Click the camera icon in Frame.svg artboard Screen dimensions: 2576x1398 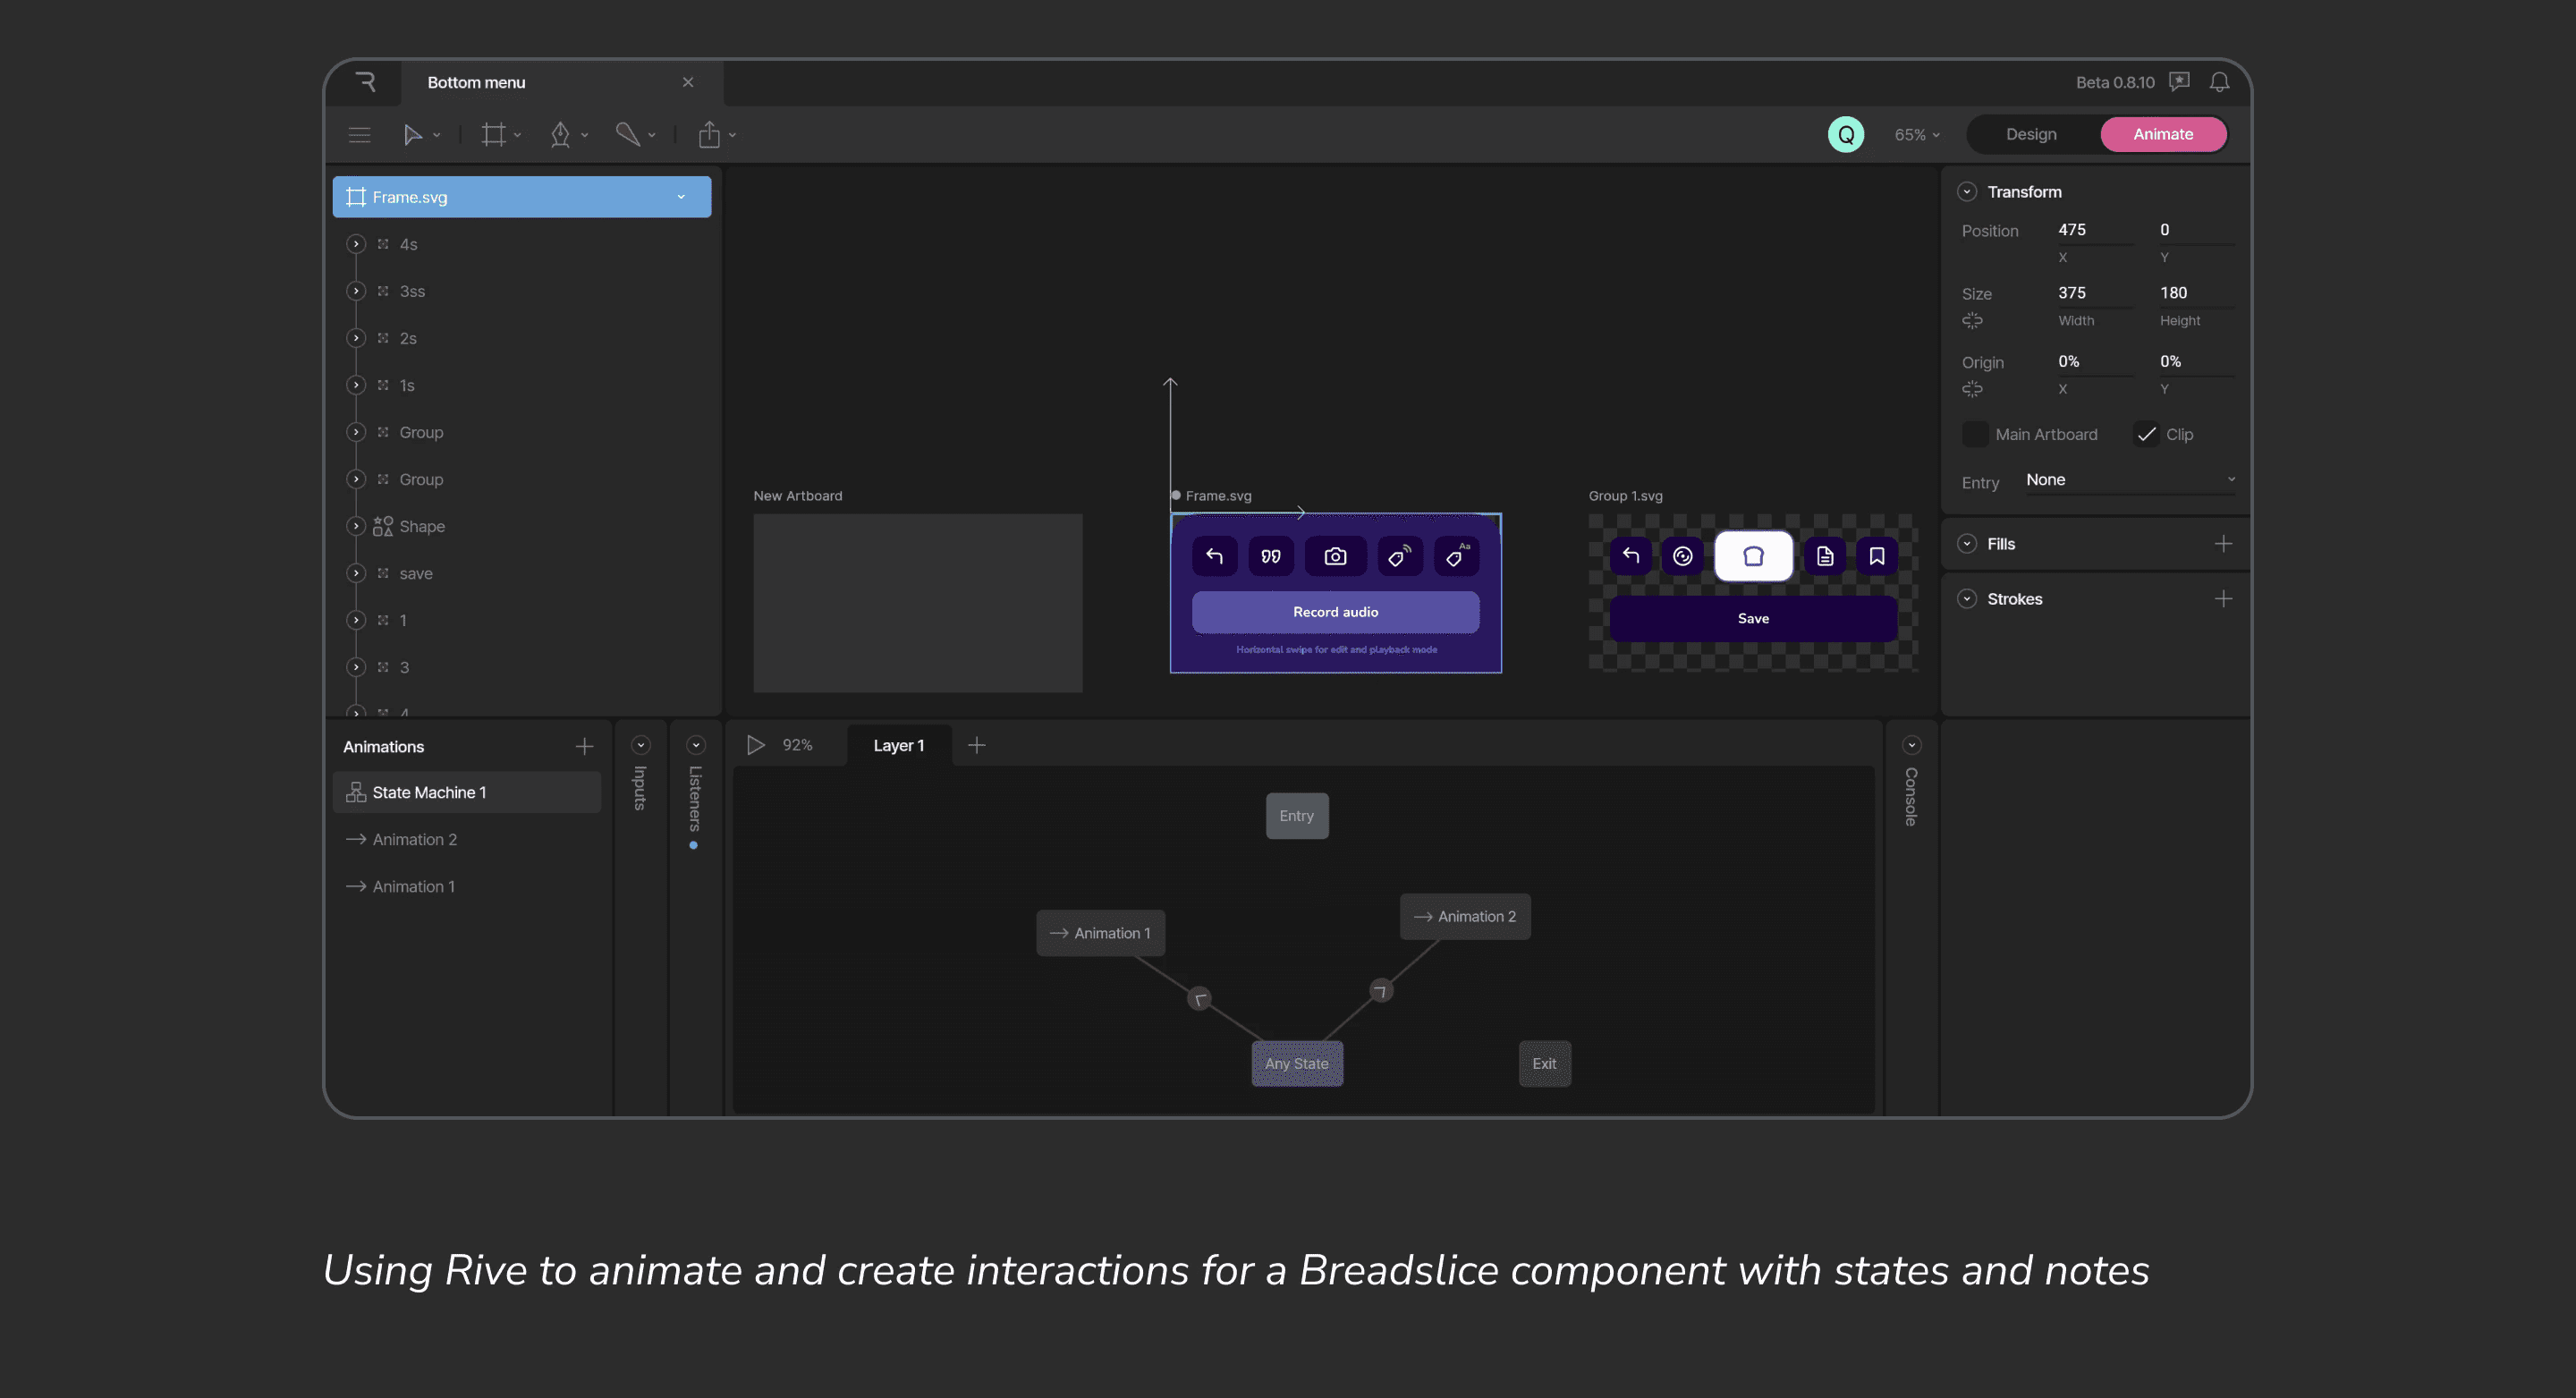coord(1335,556)
